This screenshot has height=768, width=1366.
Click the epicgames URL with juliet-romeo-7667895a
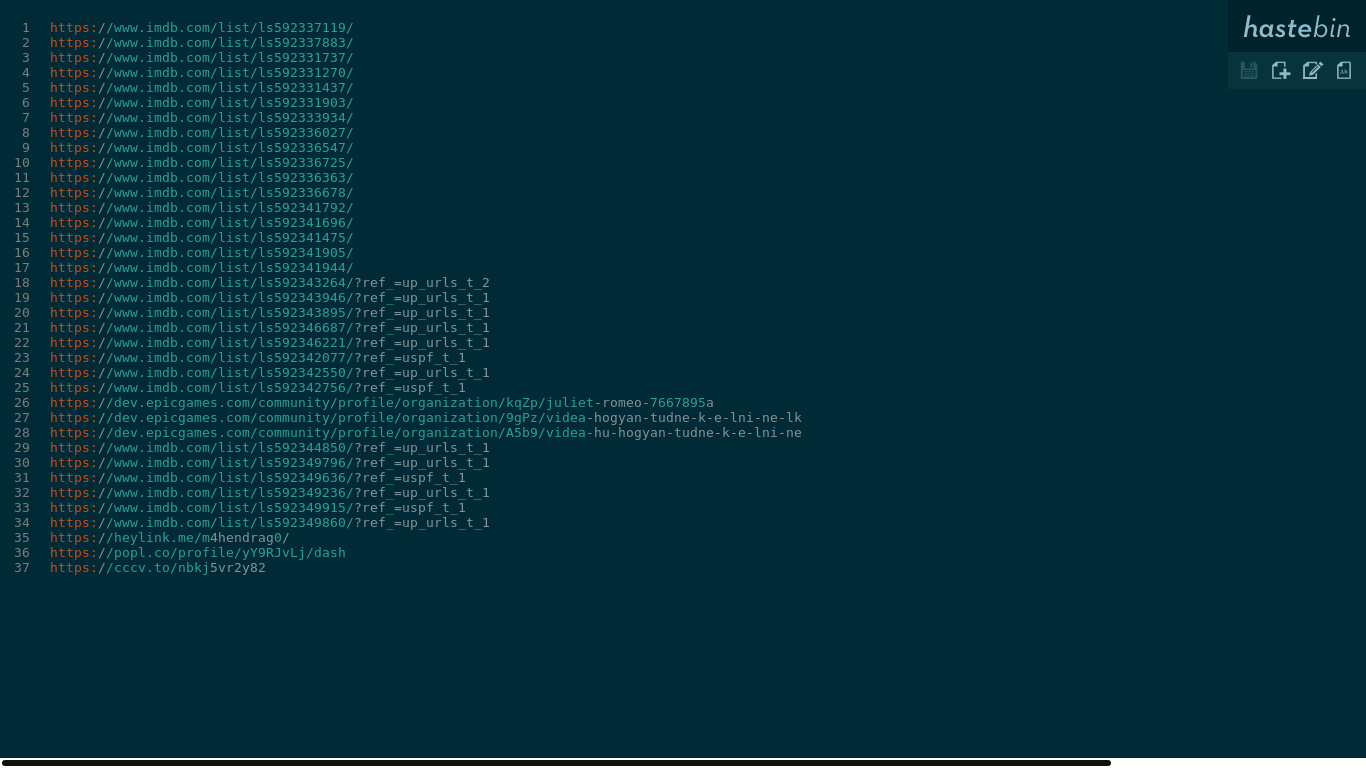click(382, 403)
